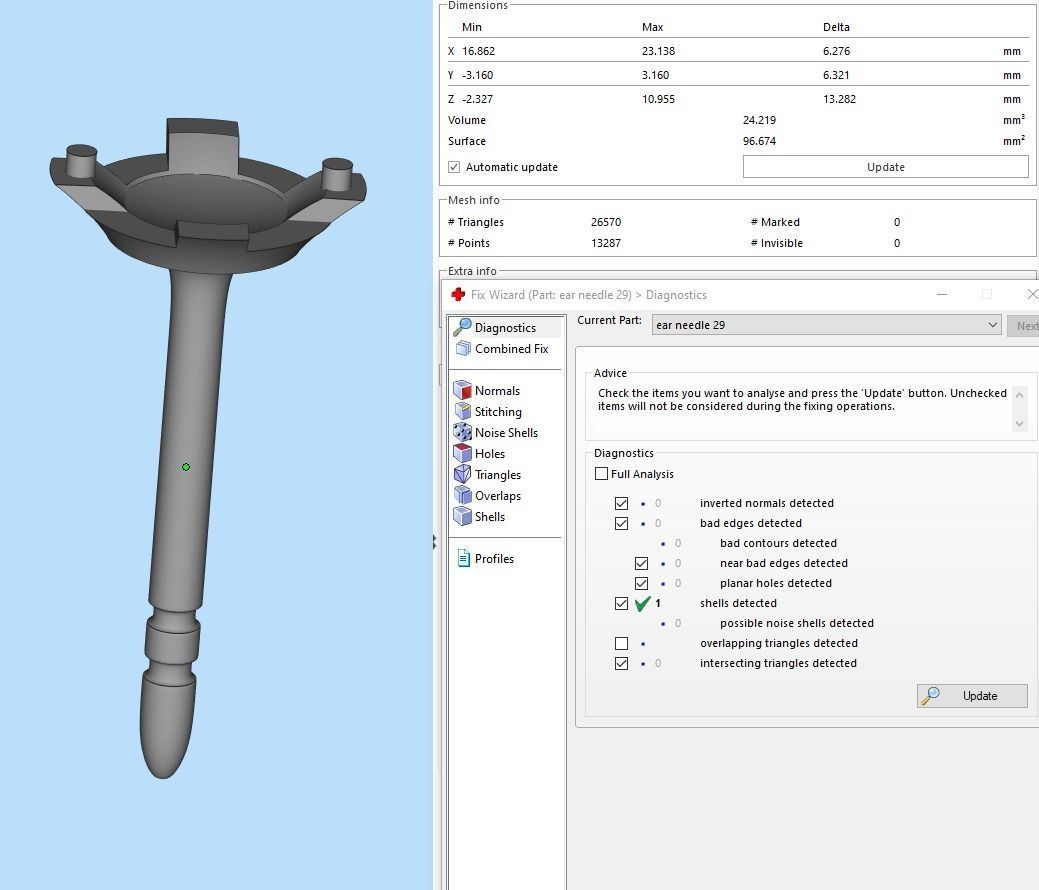Open the Profiles page label

coord(494,559)
